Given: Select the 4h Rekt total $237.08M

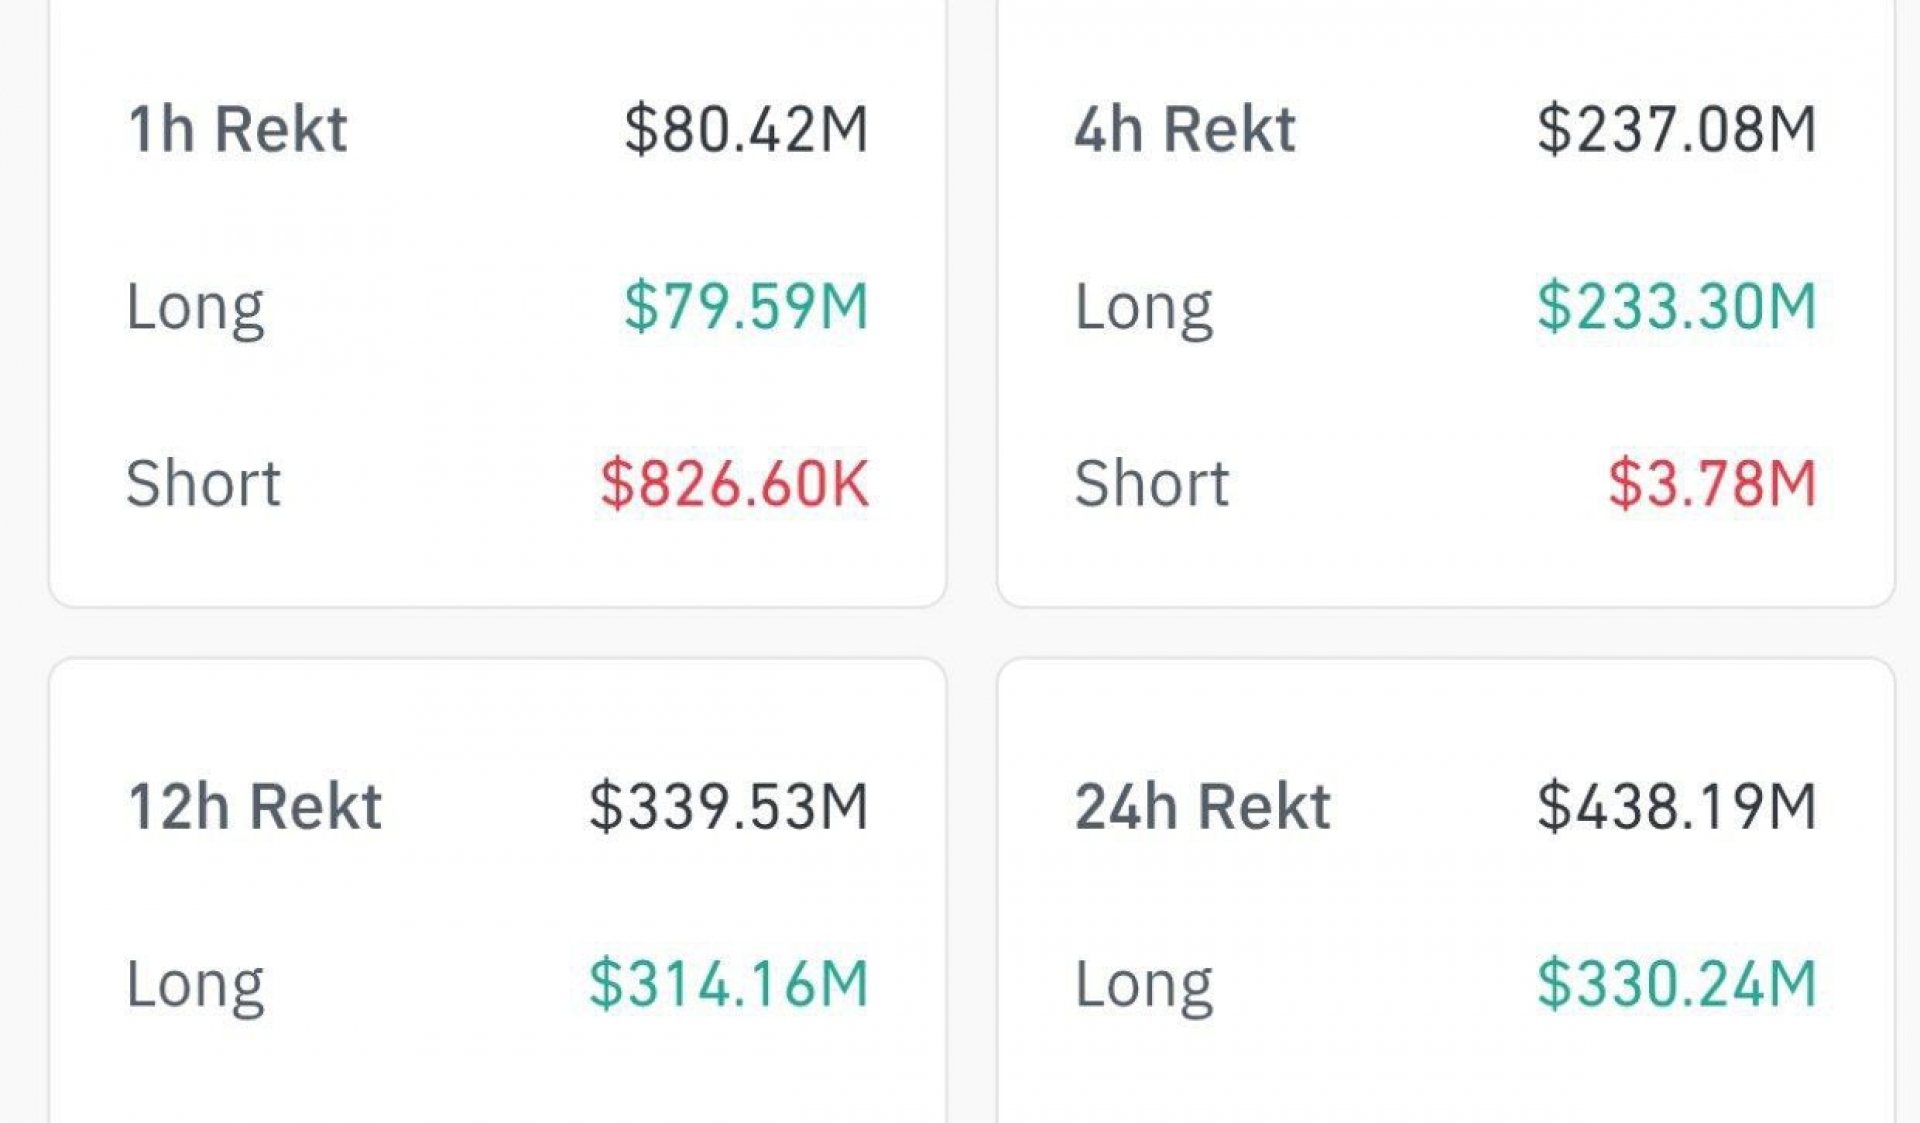Looking at the screenshot, I should click(1676, 129).
